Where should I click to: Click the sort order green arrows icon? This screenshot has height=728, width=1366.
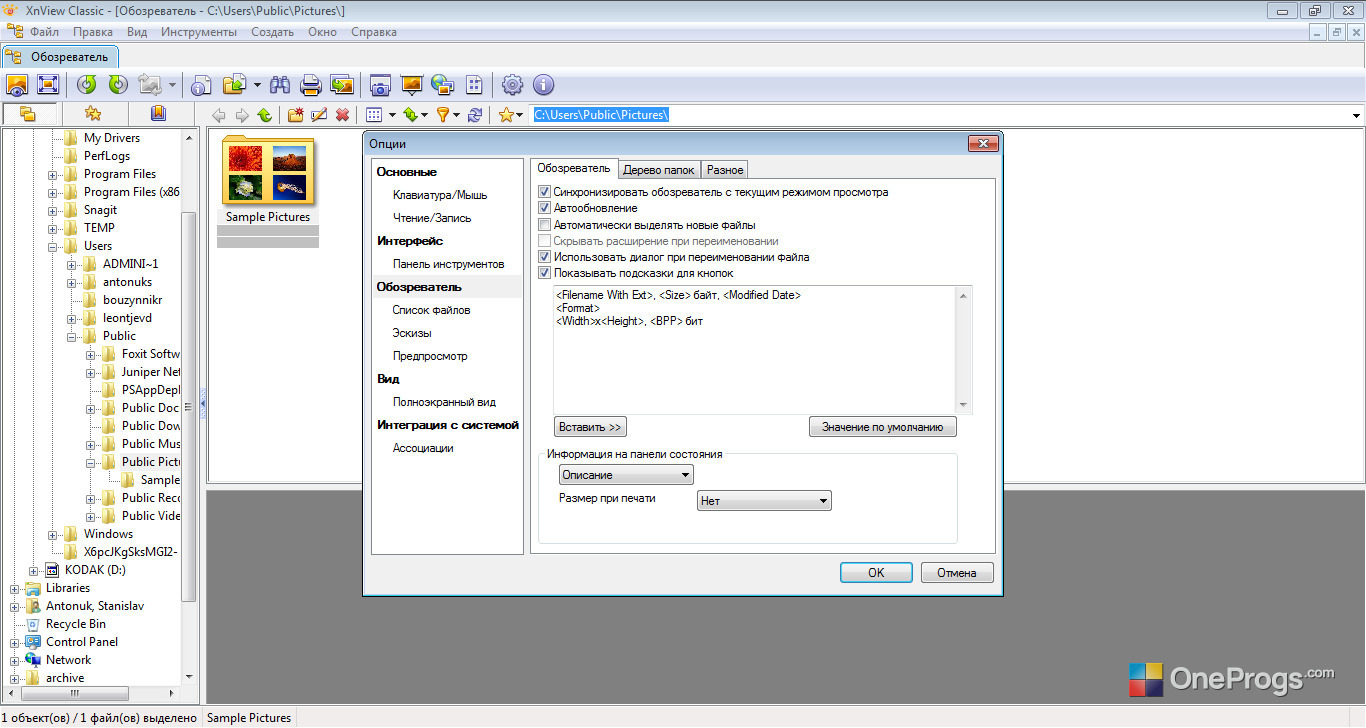(x=410, y=115)
